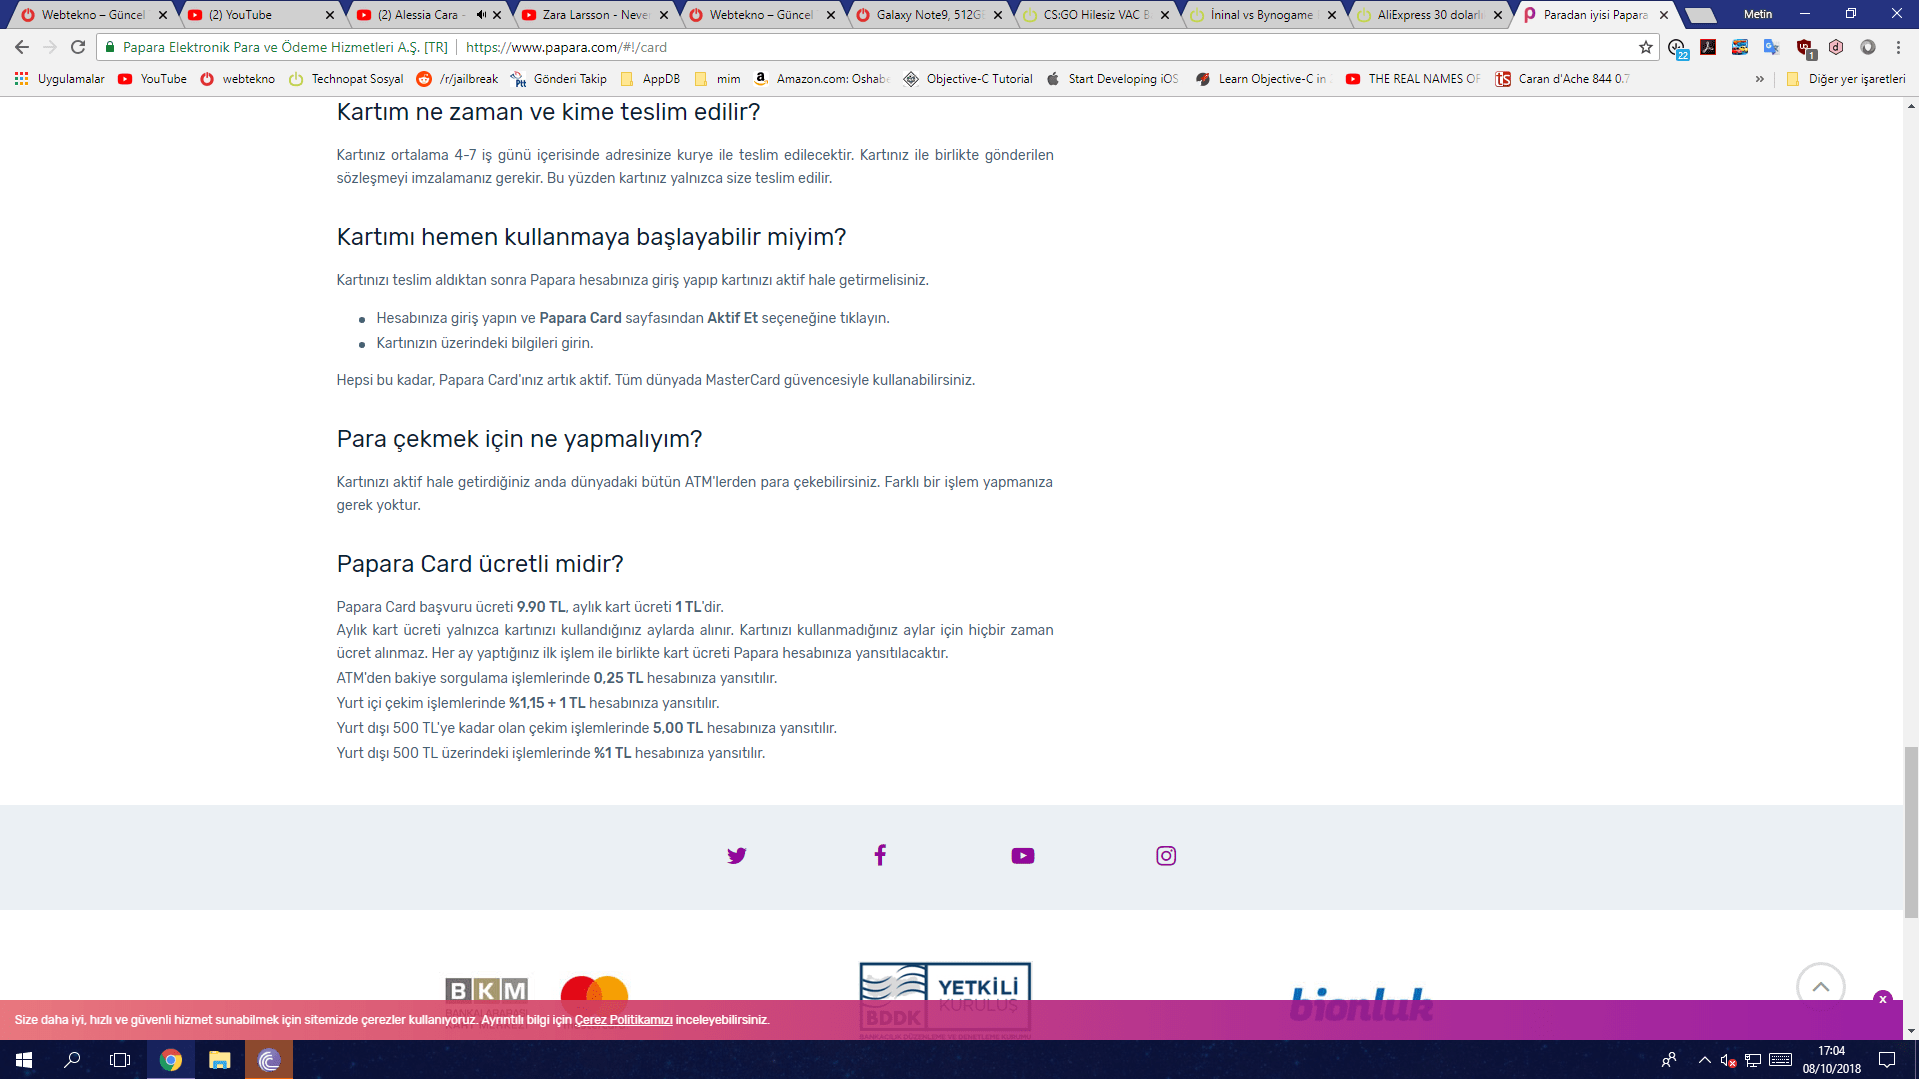Open the YouTube social link icon
The image size is (1919, 1079).
point(1023,856)
